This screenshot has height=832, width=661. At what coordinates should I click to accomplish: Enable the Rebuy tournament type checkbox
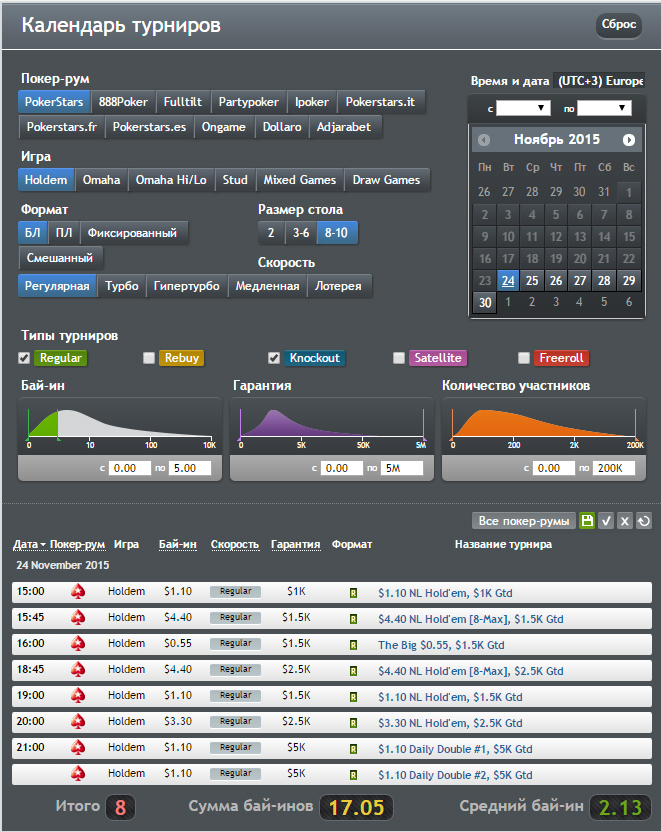[x=149, y=358]
